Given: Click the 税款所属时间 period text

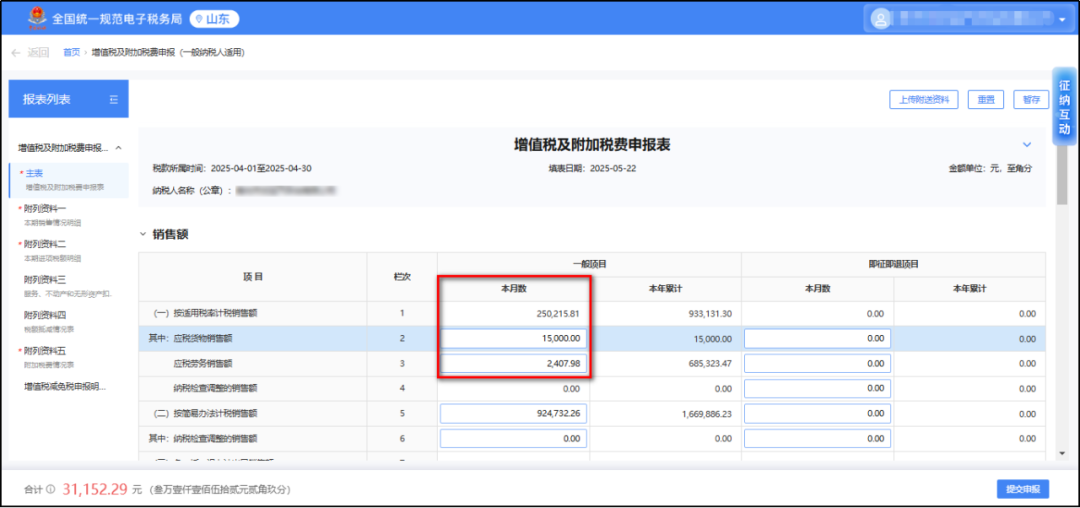Looking at the screenshot, I should pyautogui.click(x=232, y=168).
